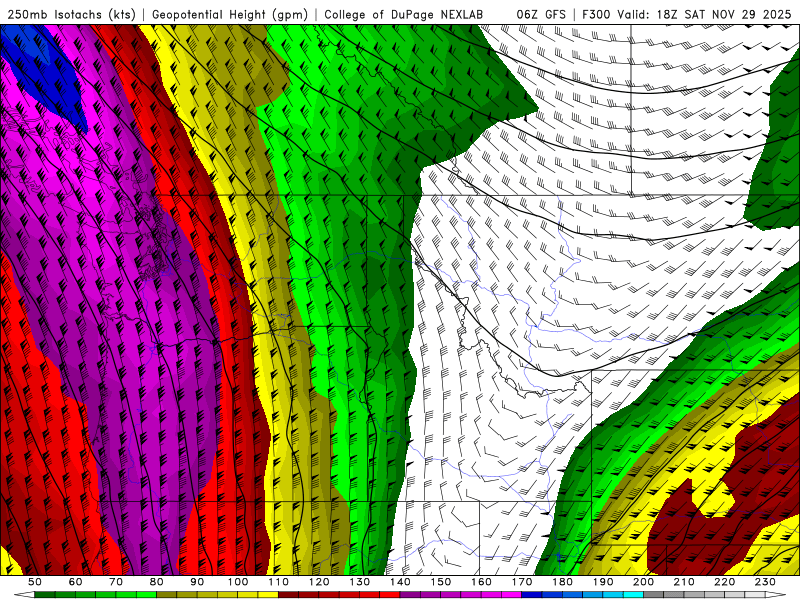
Task: Click the 210 value on the color scale
Action: click(685, 582)
